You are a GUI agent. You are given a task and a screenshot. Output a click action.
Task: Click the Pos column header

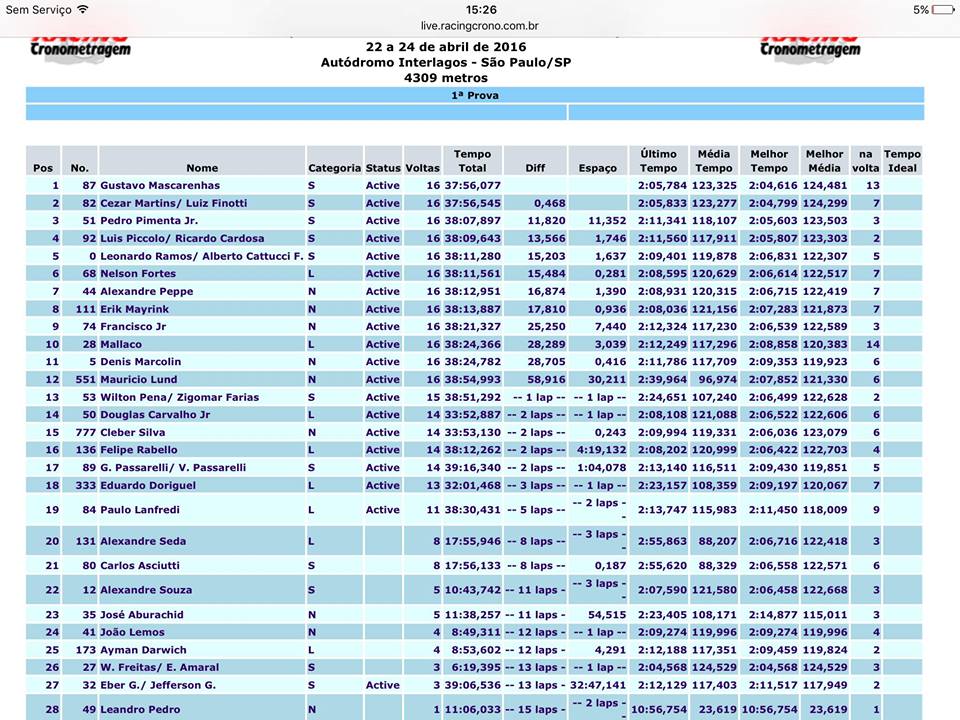pyautogui.click(x=43, y=168)
